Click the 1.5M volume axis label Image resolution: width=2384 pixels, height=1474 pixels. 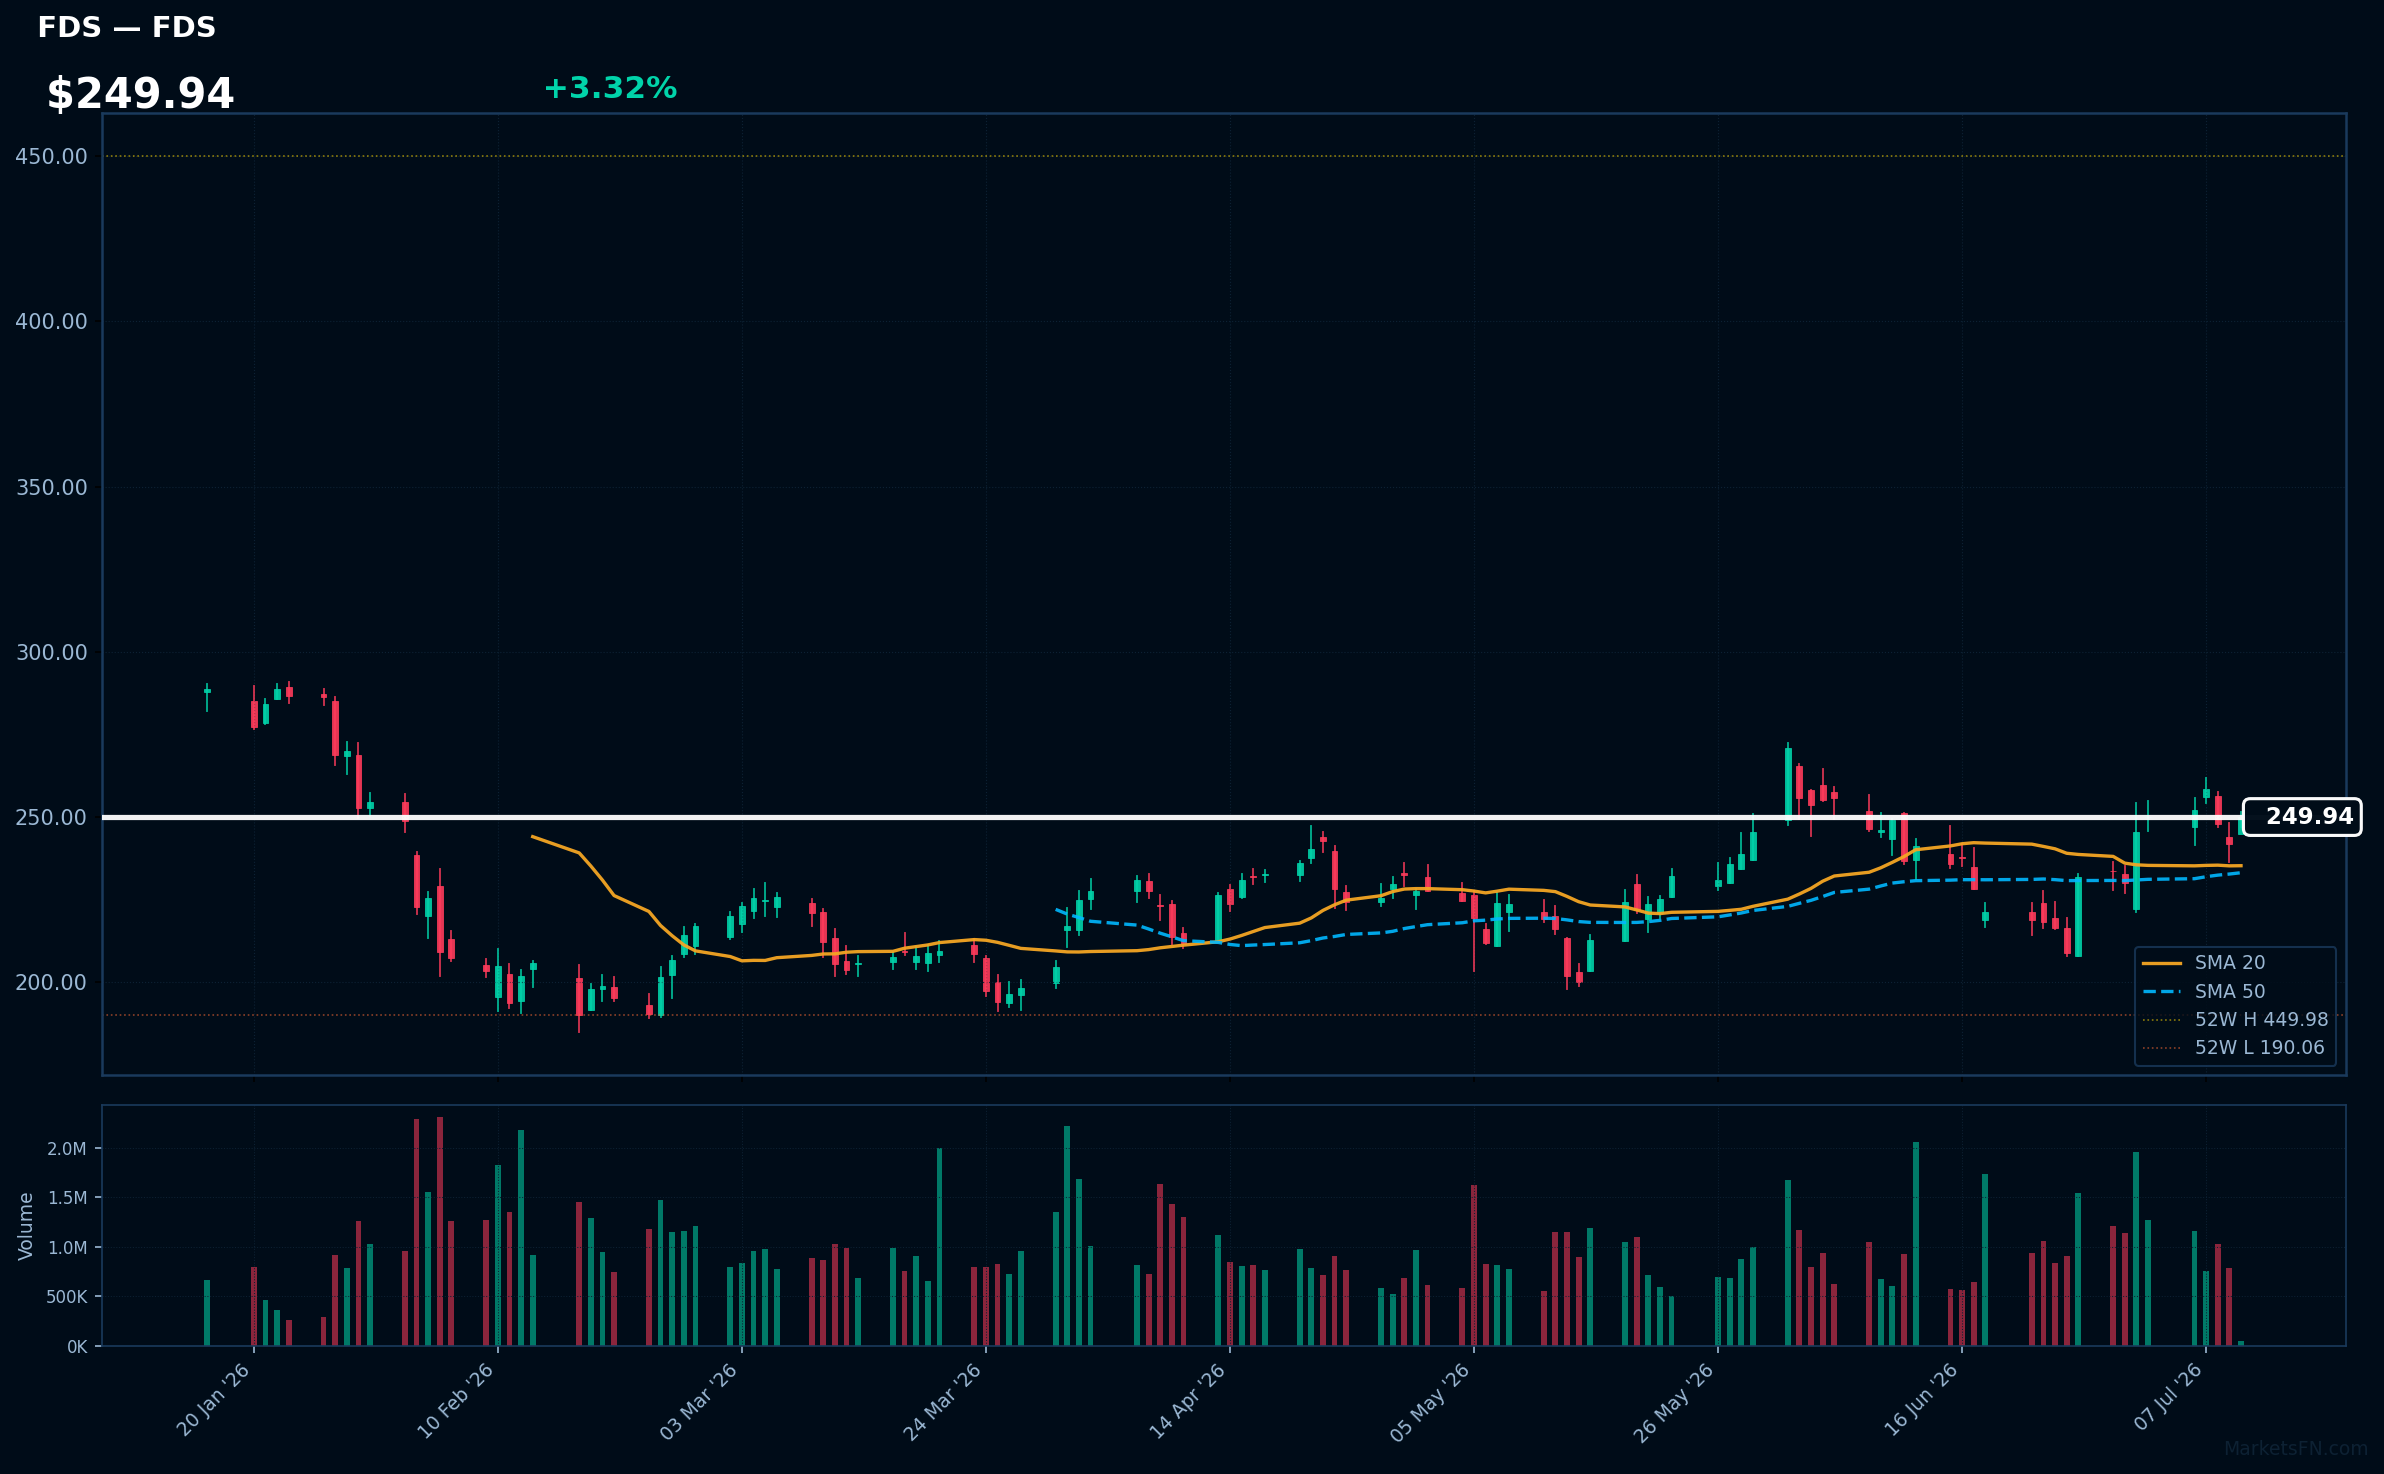point(67,1198)
